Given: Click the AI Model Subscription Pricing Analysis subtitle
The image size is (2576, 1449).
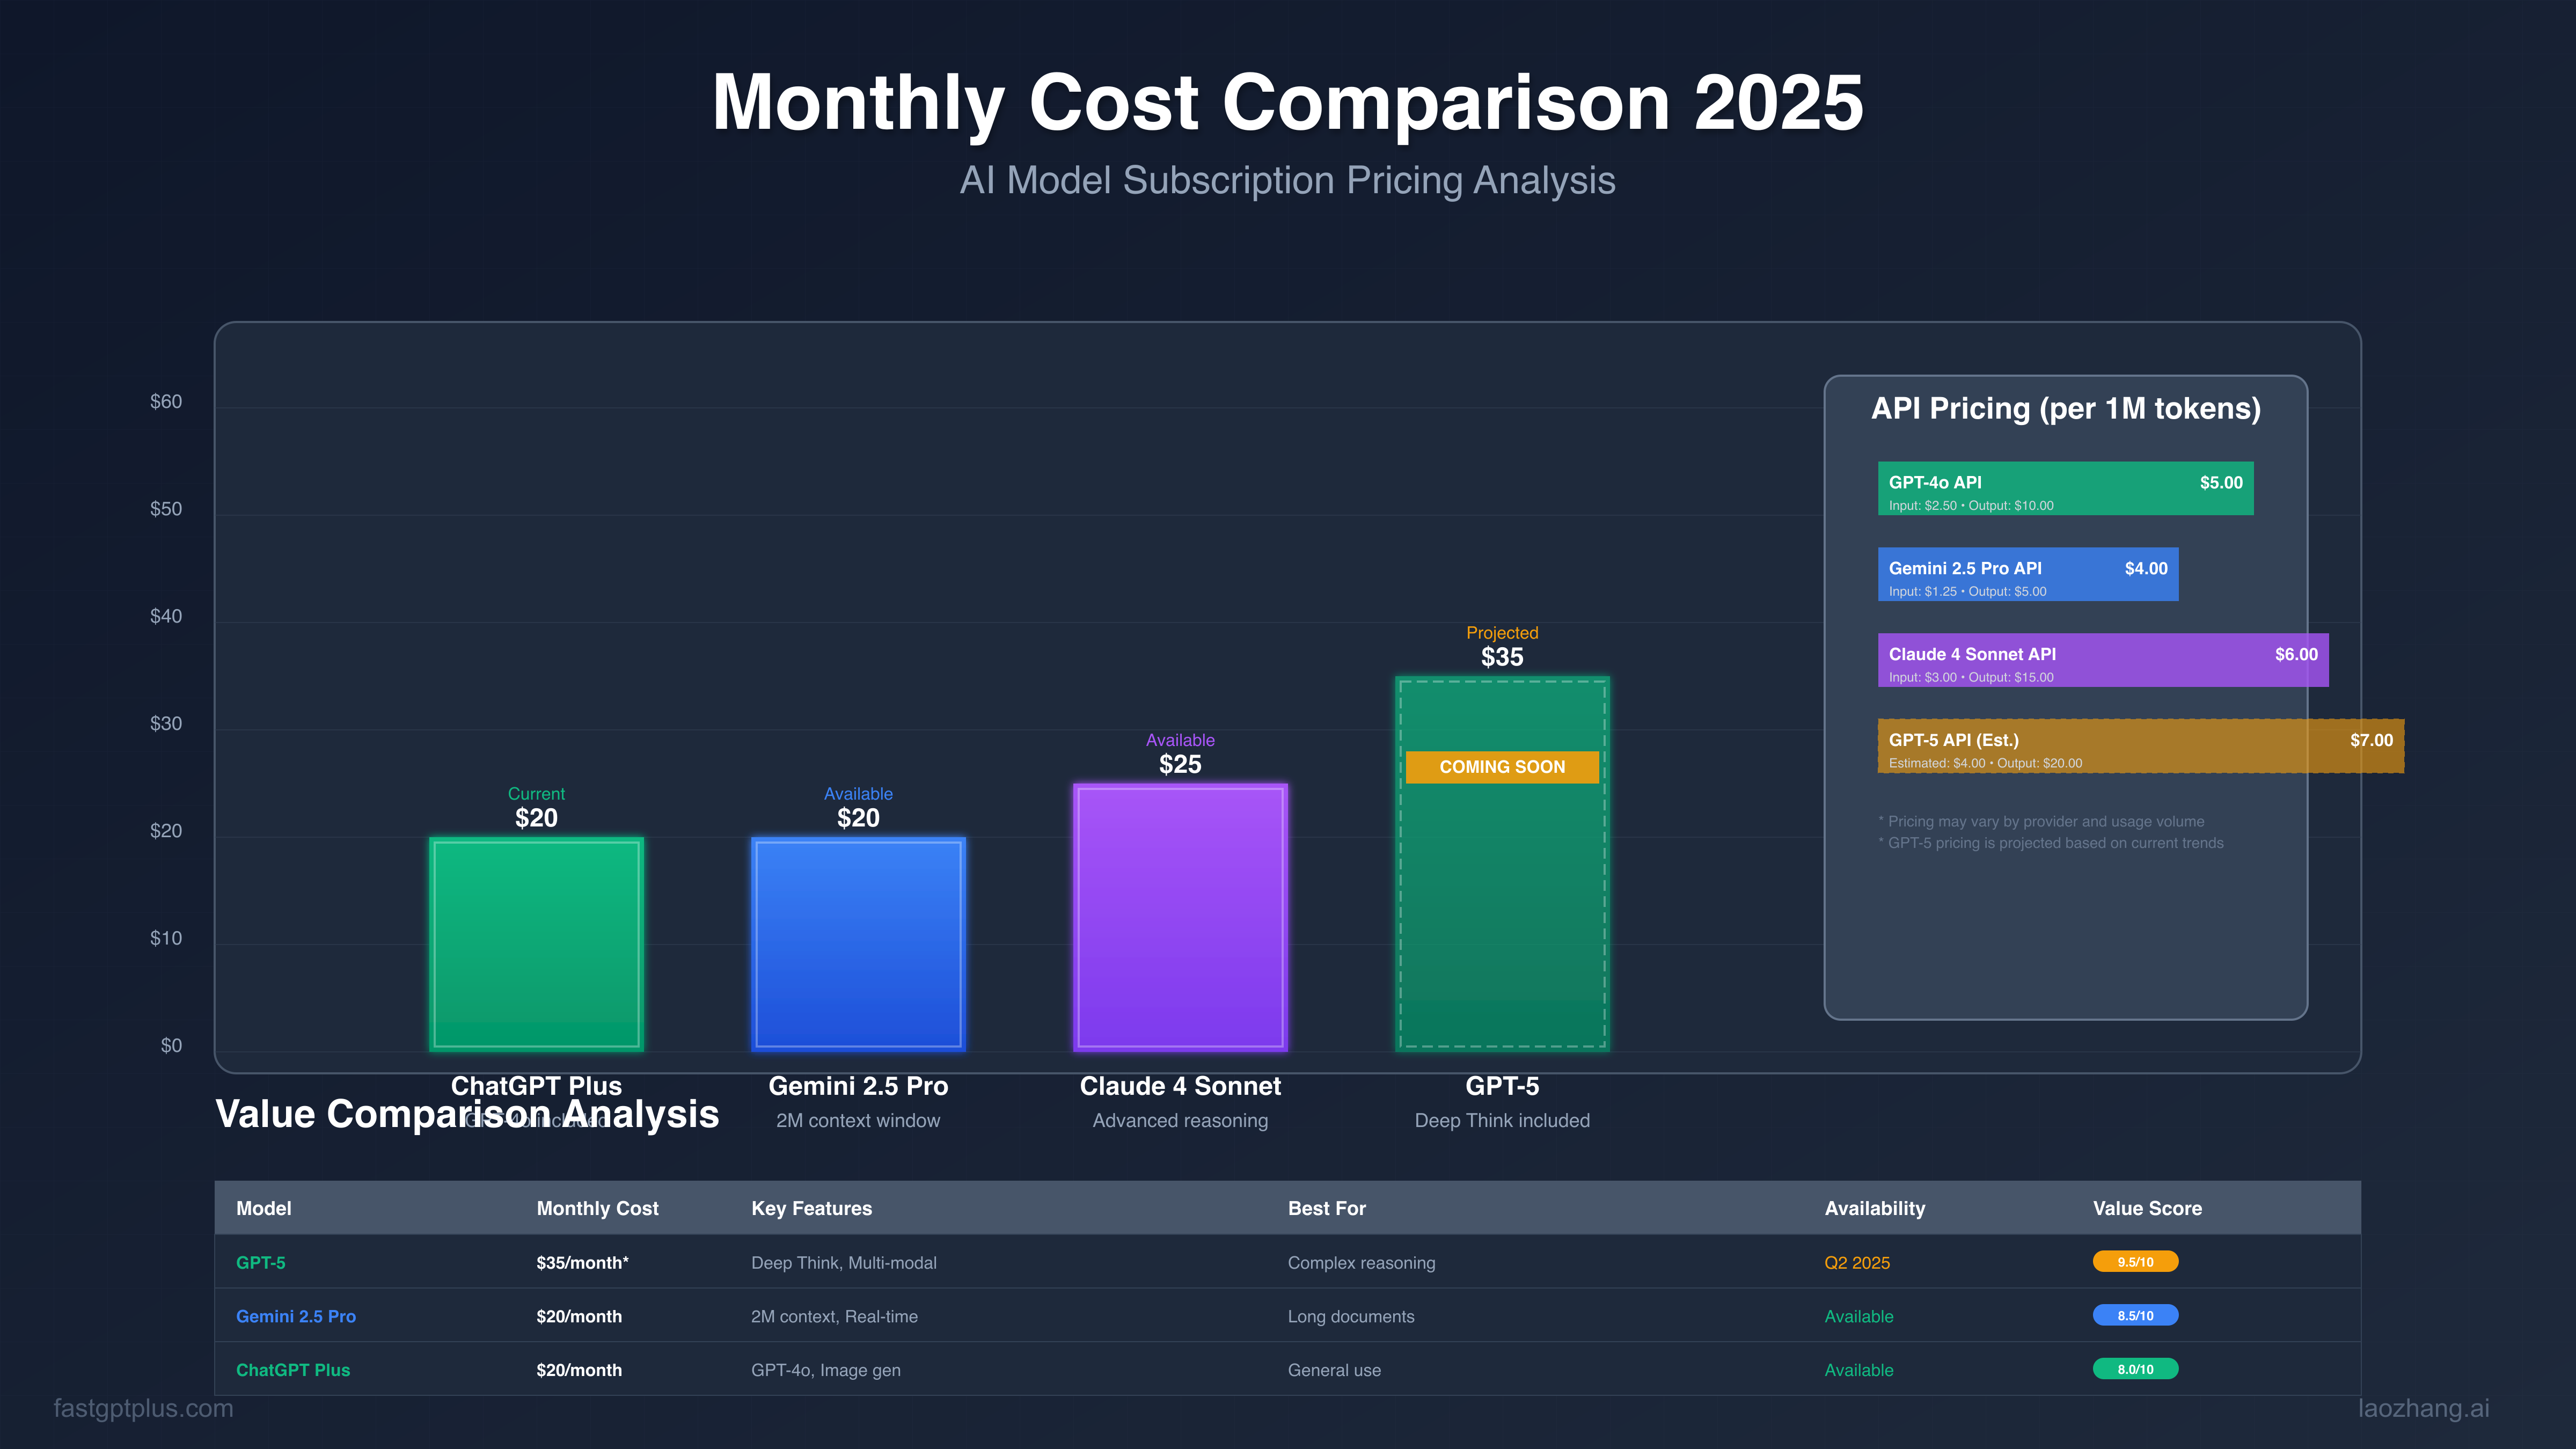Looking at the screenshot, I should pos(1288,180).
